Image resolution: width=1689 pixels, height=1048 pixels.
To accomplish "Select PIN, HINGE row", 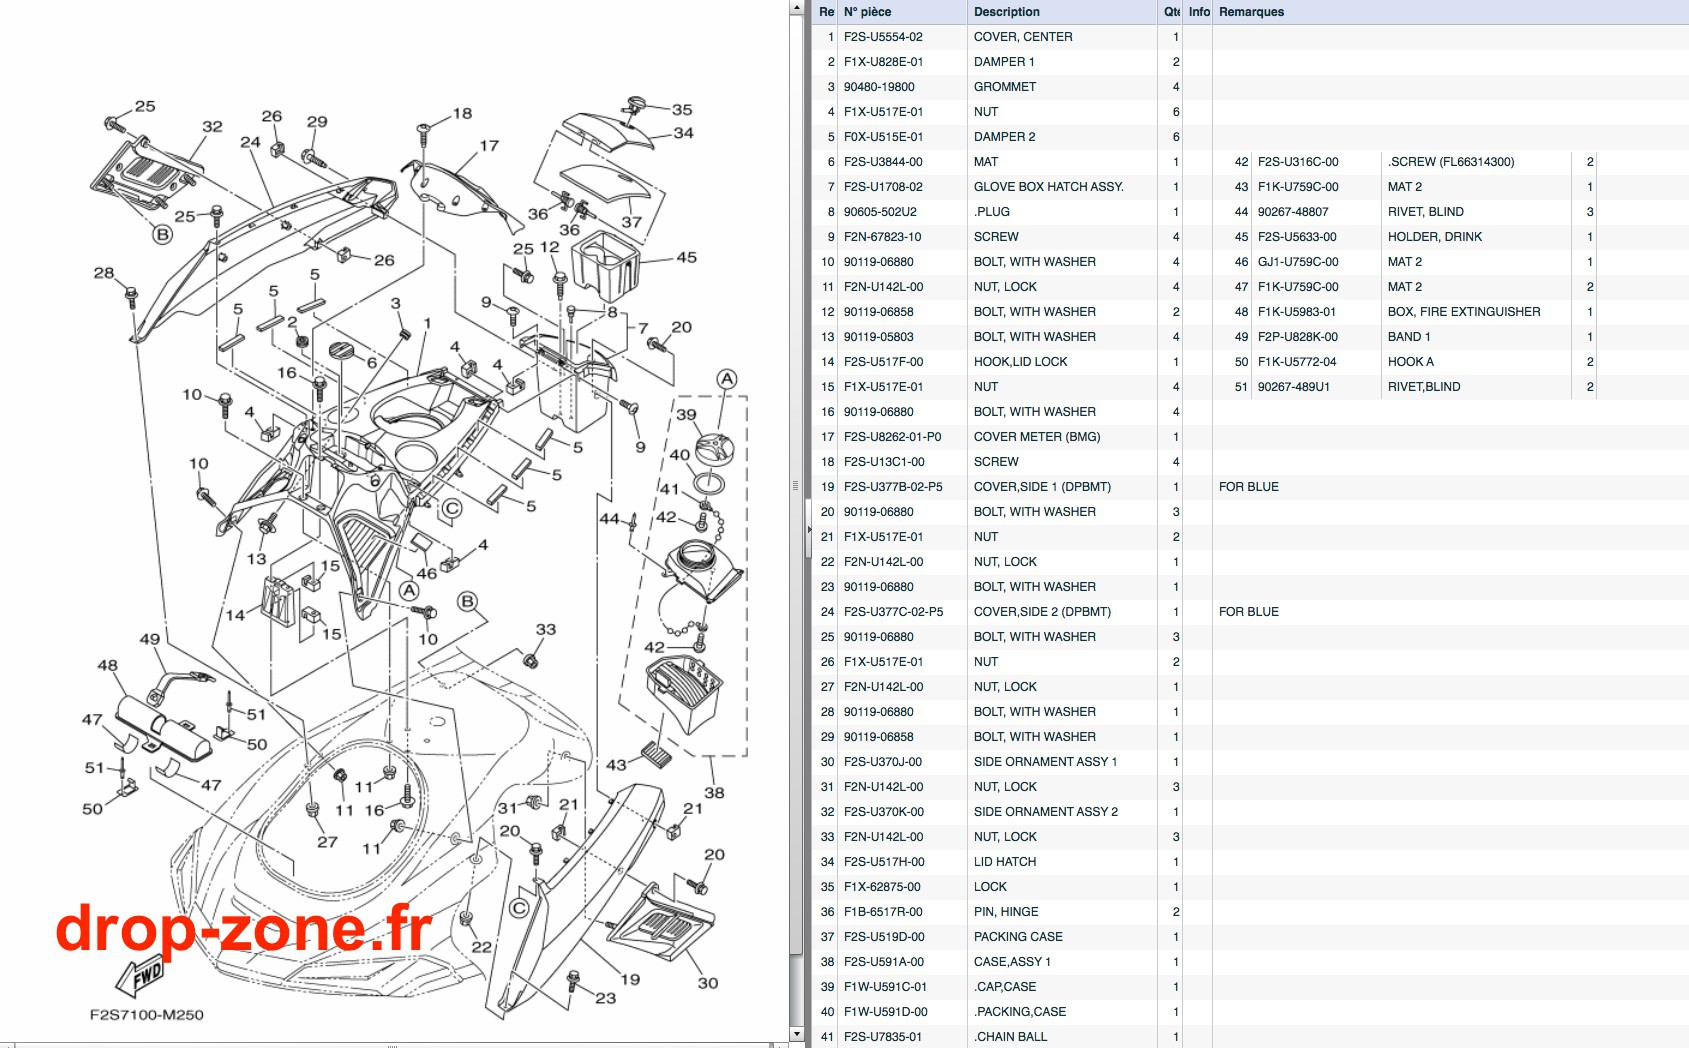I will 1250,912.
